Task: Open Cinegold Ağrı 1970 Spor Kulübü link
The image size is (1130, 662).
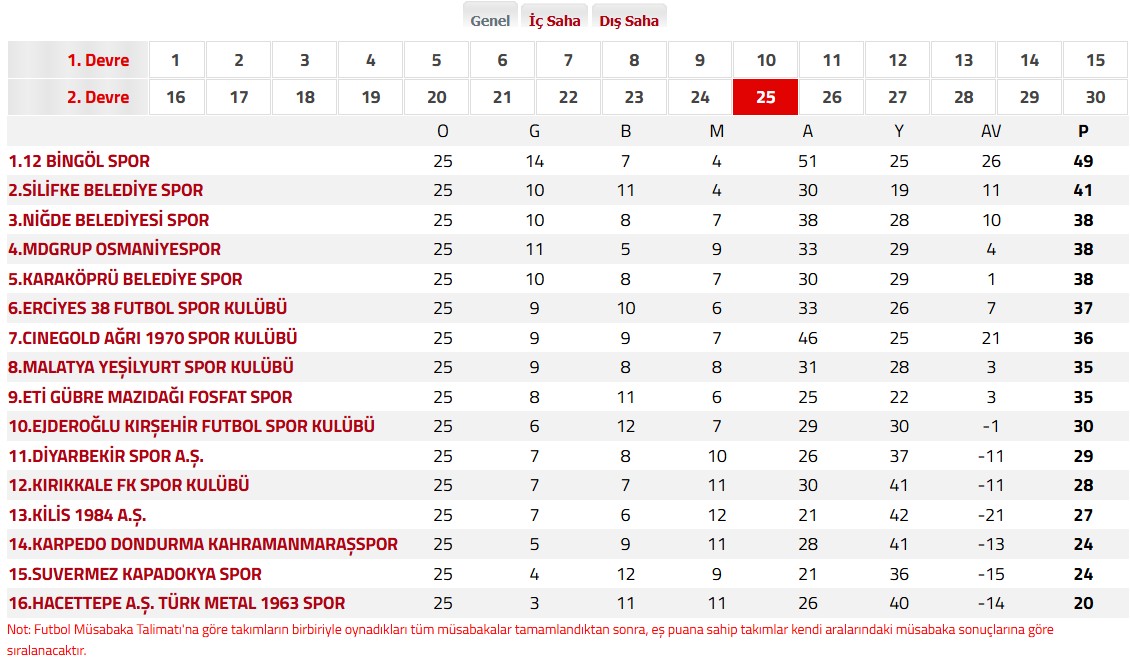Action: click(152, 338)
